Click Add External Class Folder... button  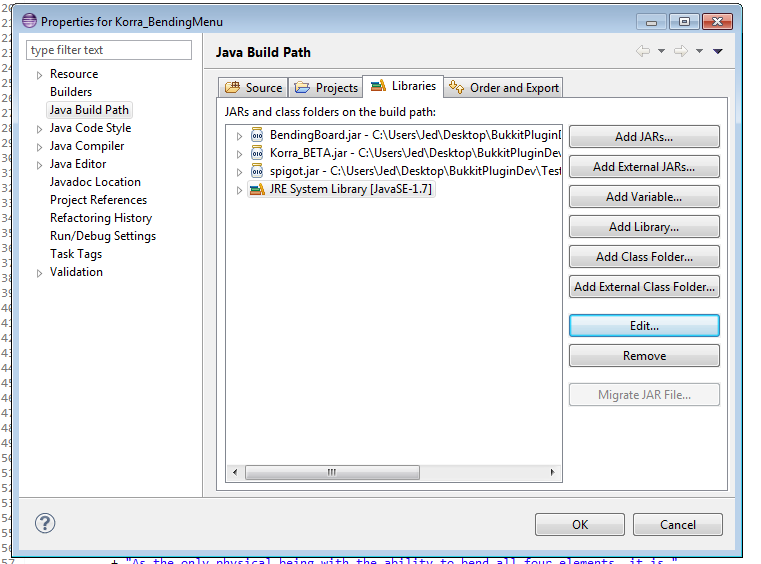pos(644,287)
